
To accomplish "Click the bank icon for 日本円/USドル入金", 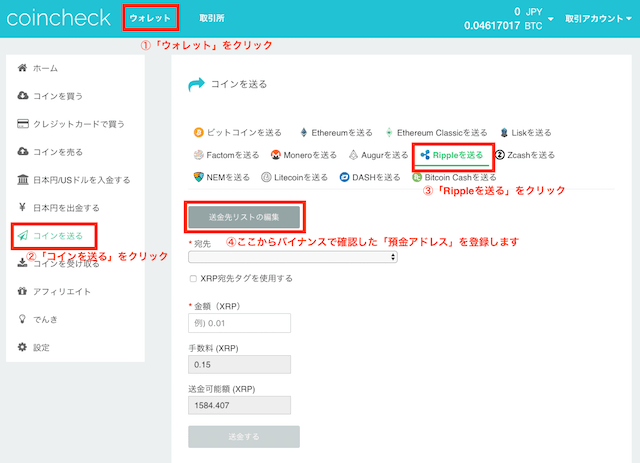I will 22,179.
